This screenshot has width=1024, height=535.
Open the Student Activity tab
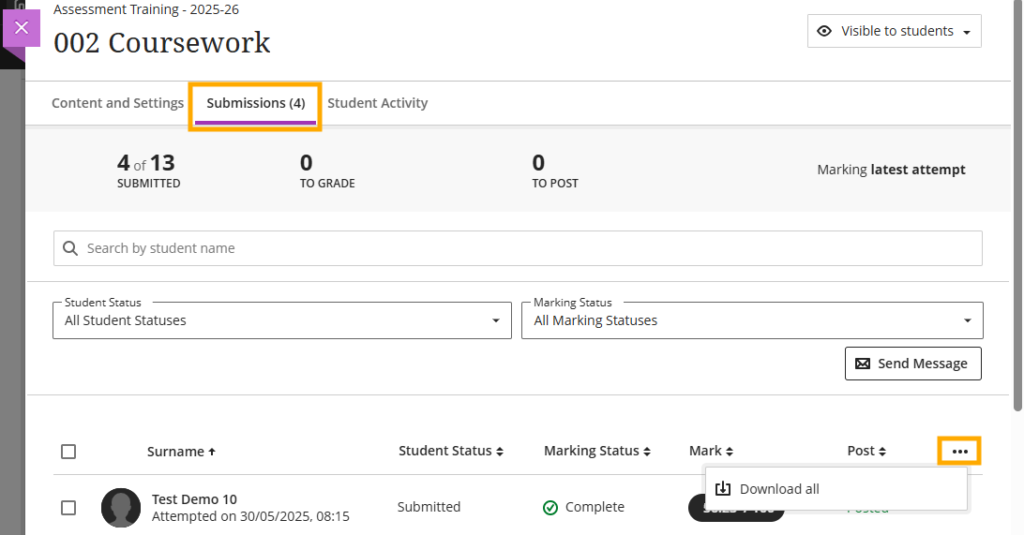point(377,103)
